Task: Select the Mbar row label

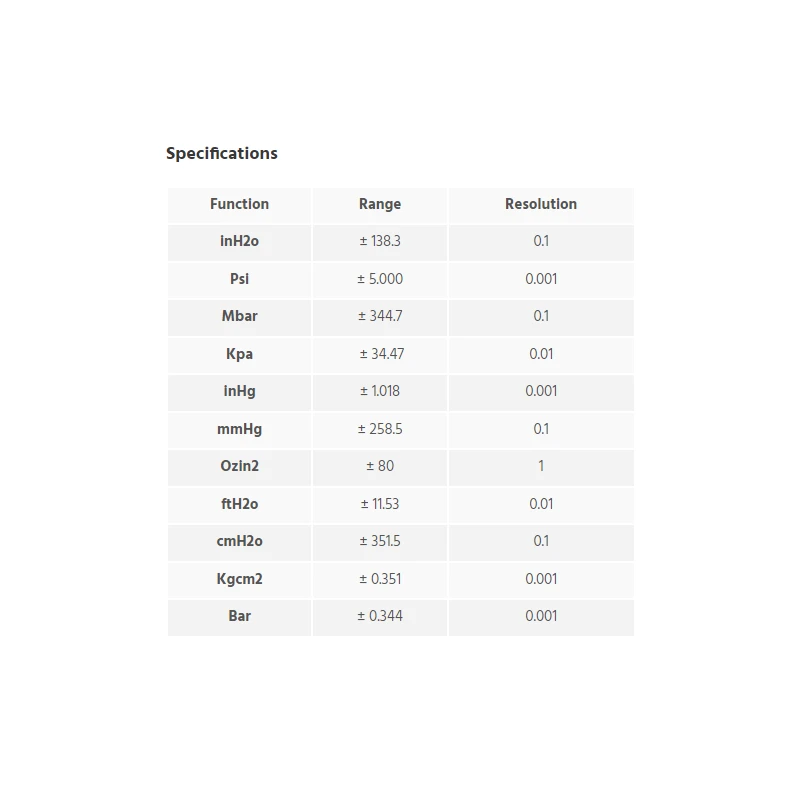Action: pyautogui.click(x=239, y=316)
